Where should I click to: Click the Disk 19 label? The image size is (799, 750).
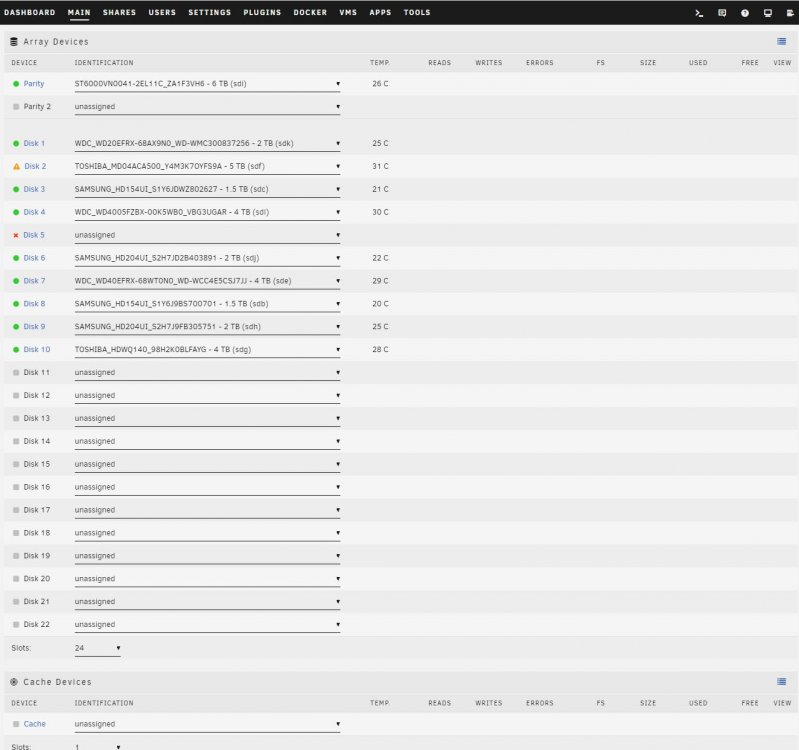37,556
